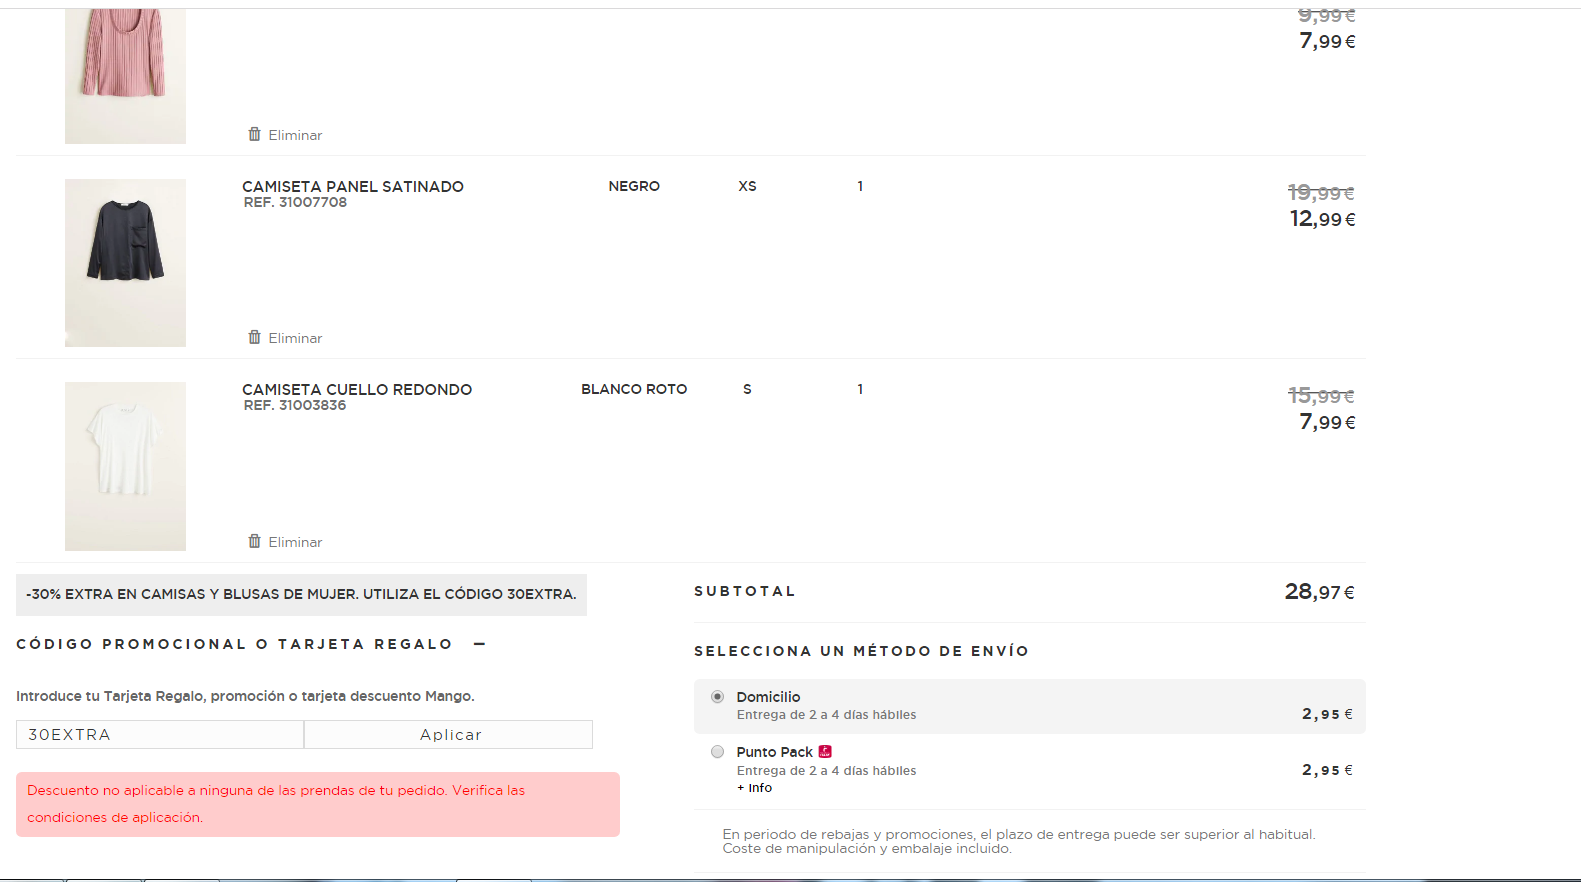
Task: Select Domicilio delivery option
Action: pos(717,697)
